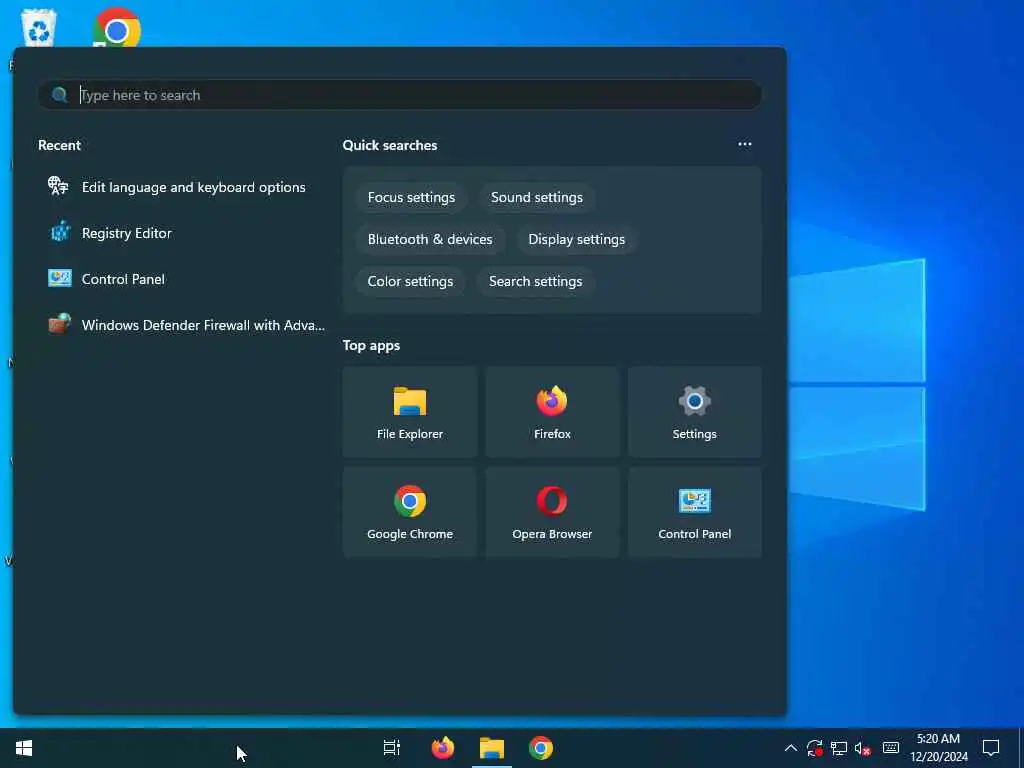The height and width of the screenshot is (768, 1024).
Task: Open Settings tile in Top apps
Action: point(694,412)
